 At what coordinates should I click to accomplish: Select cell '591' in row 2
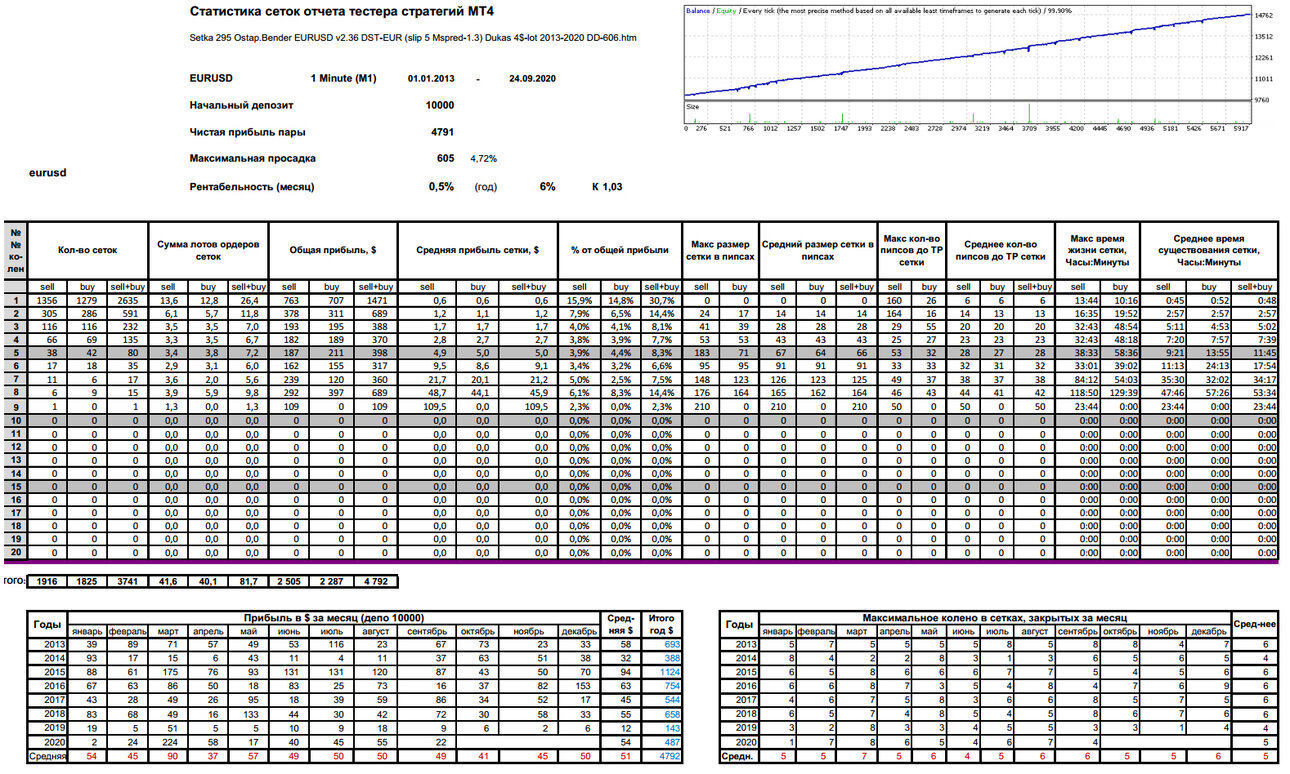(x=127, y=313)
